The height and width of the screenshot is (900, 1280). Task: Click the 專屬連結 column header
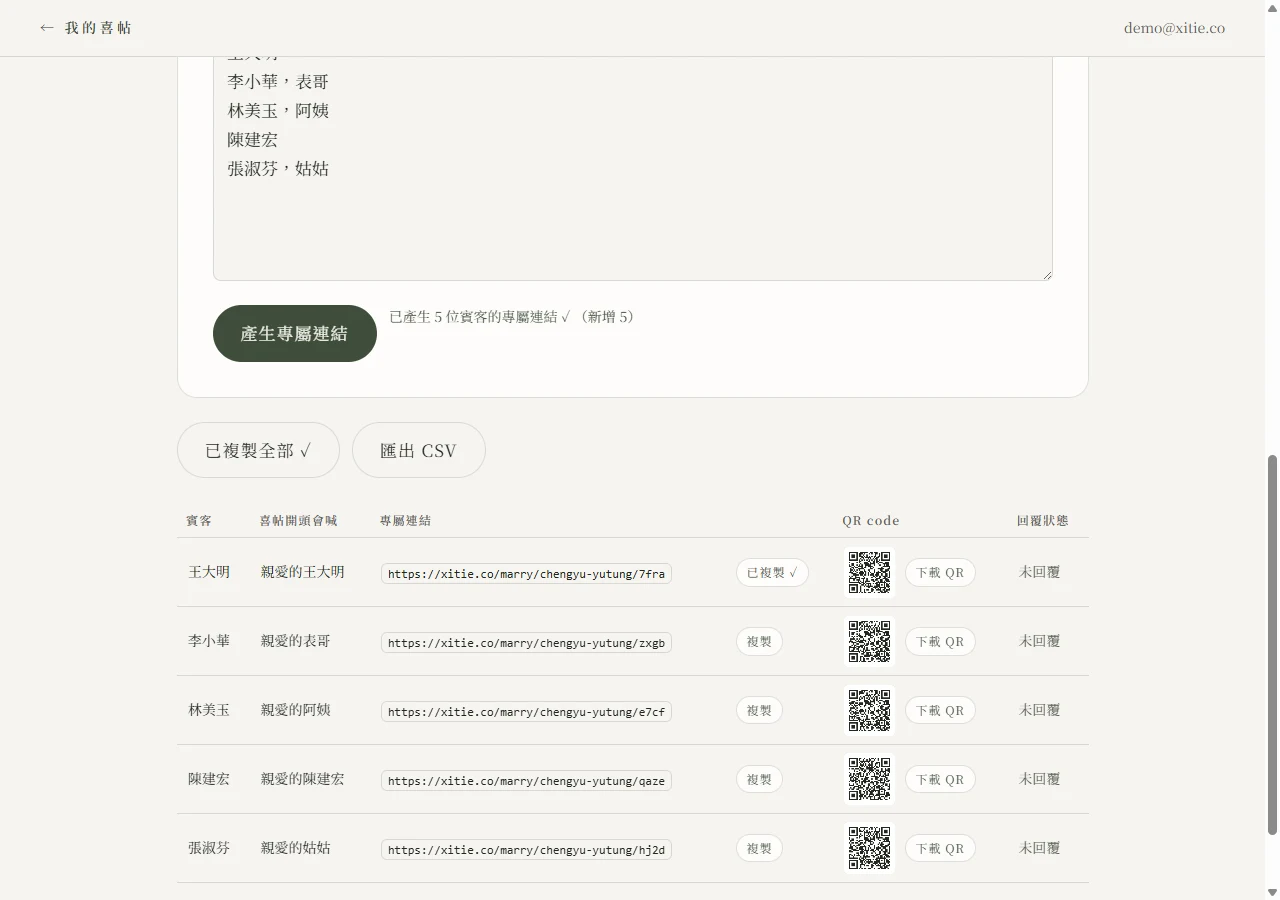click(405, 521)
